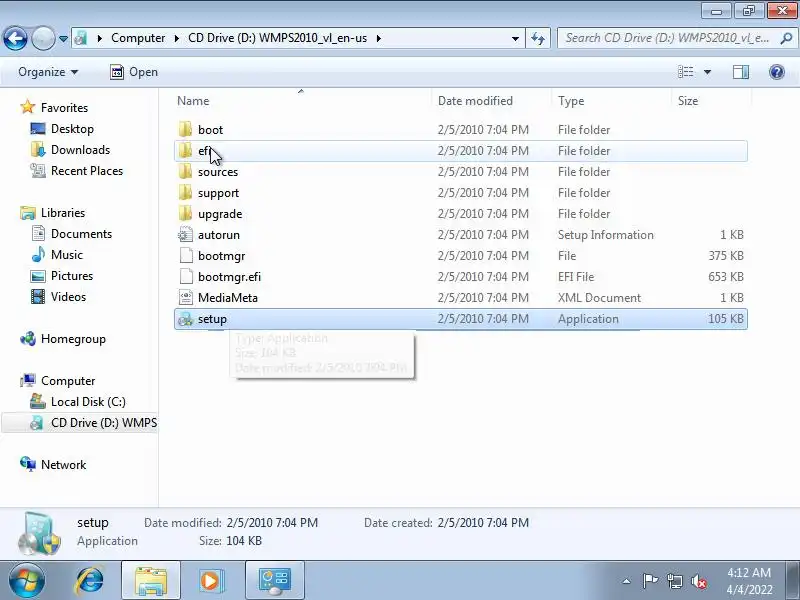Open the Music library

[x=66, y=255]
